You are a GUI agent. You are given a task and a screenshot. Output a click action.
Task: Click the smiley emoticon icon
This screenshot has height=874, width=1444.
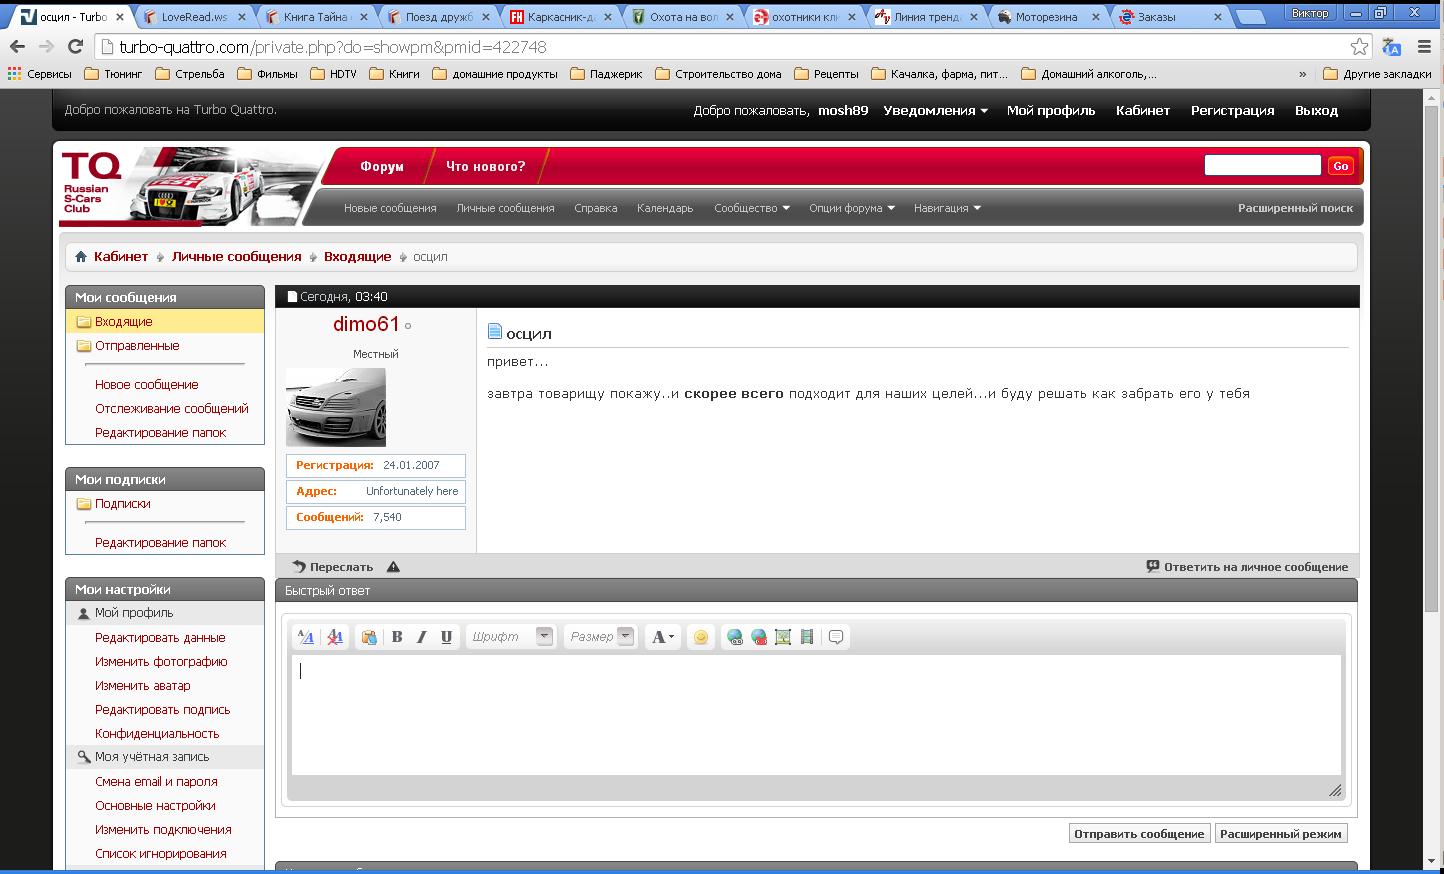click(701, 637)
